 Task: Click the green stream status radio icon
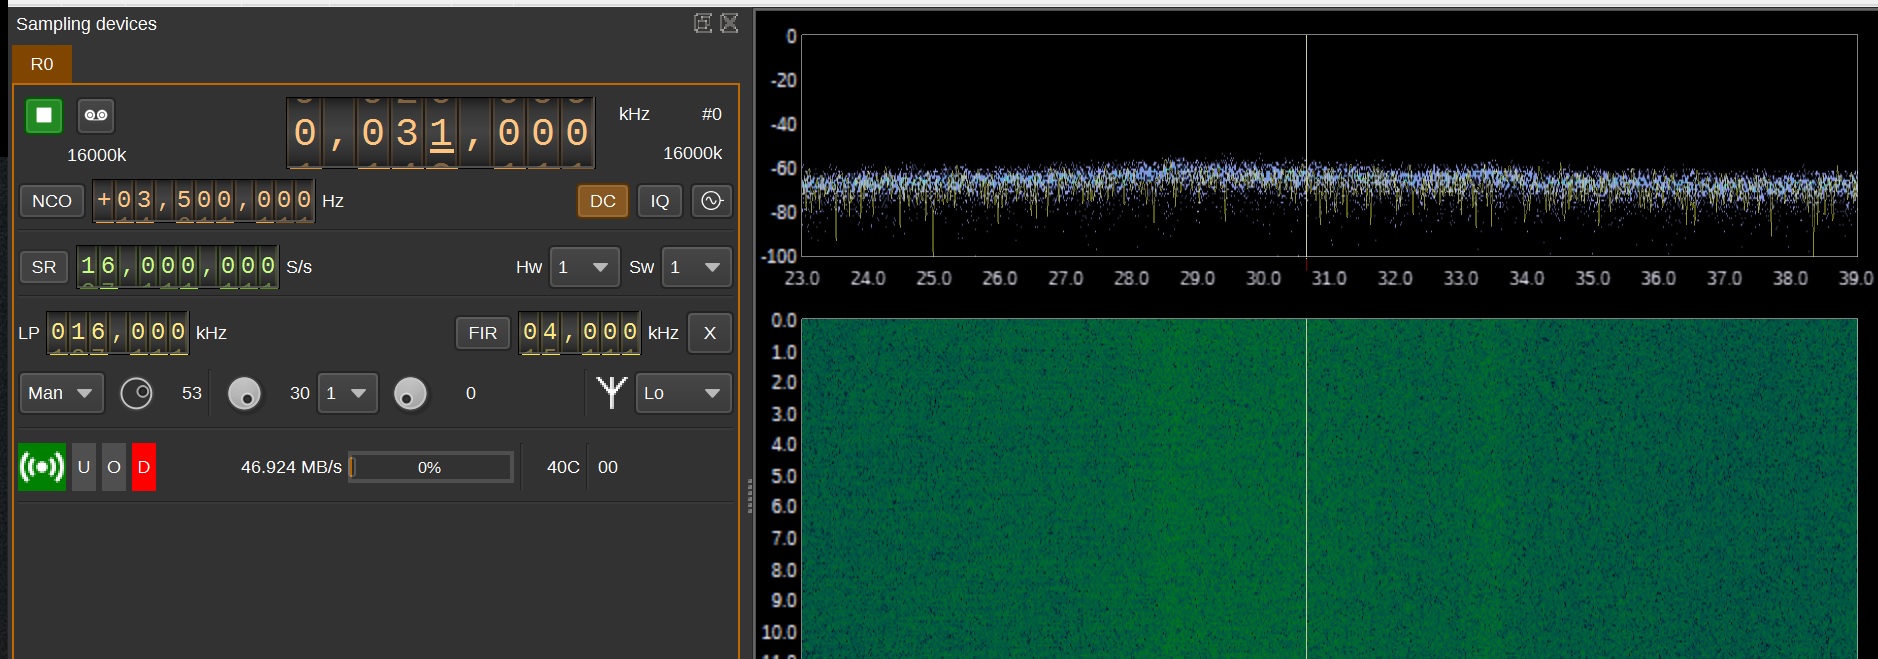coord(42,467)
